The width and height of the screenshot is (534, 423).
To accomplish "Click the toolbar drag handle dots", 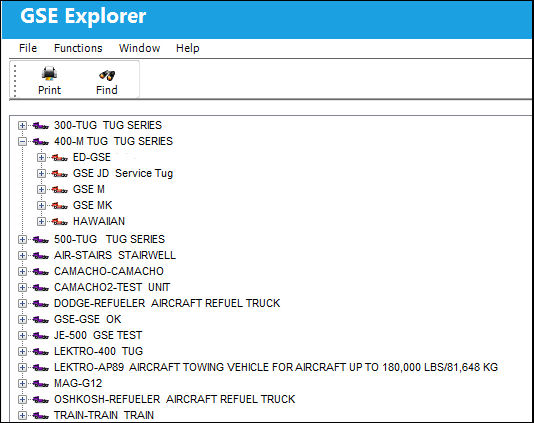I will (15, 80).
